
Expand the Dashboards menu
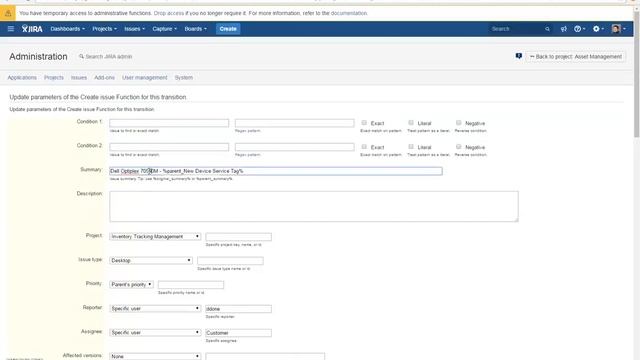click(68, 29)
